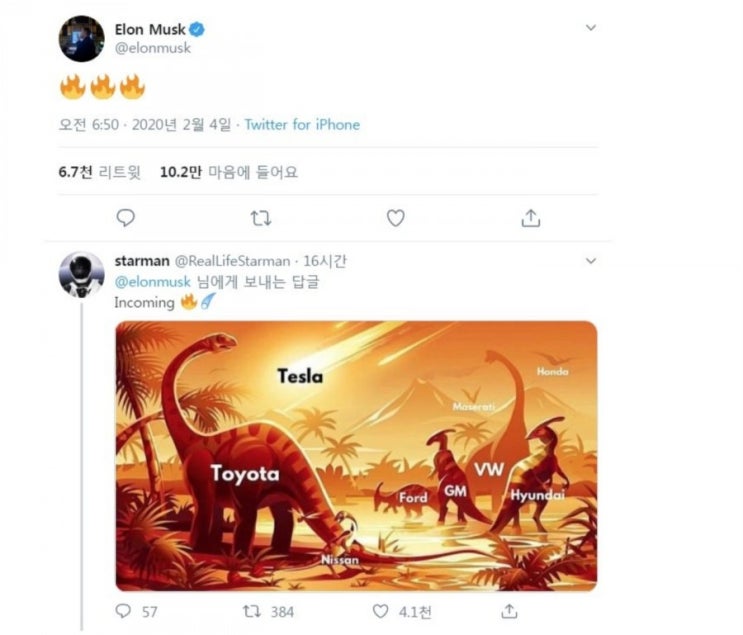
Task: Share starman's reply via upload icon
Action: point(509,611)
